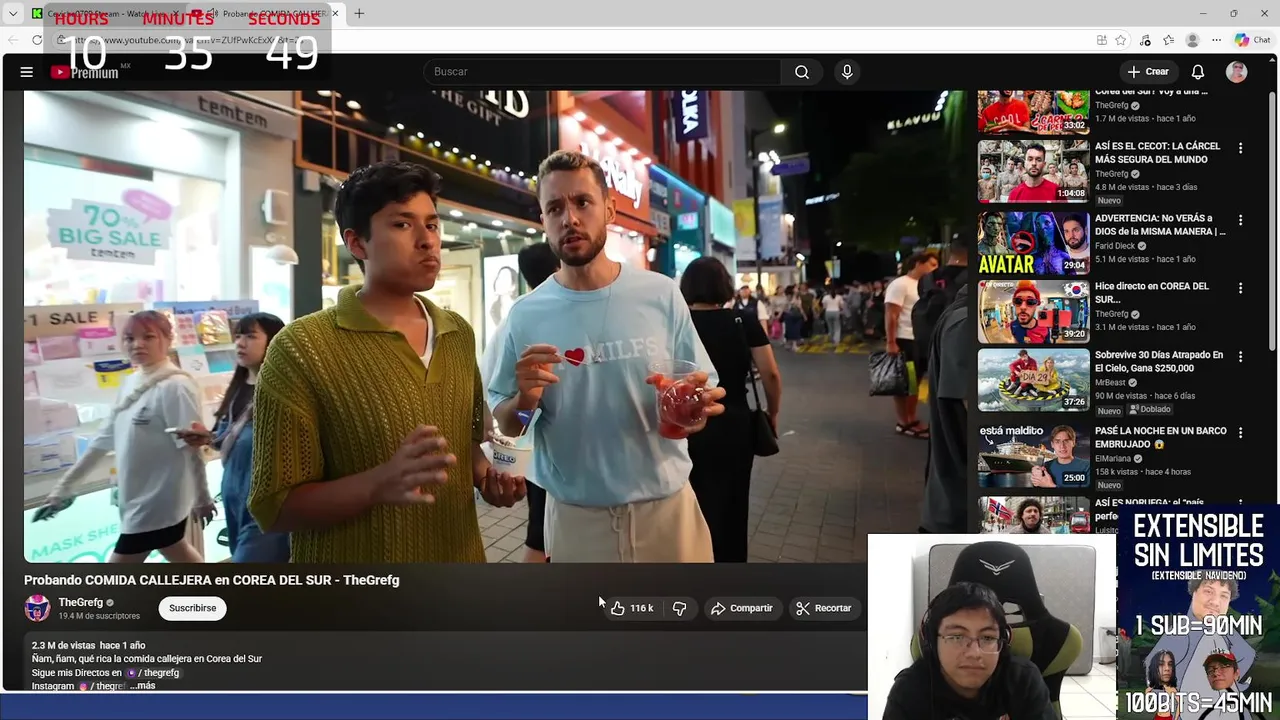Open the YouTube account avatar menu
Image resolution: width=1280 pixels, height=720 pixels.
[1237, 72]
